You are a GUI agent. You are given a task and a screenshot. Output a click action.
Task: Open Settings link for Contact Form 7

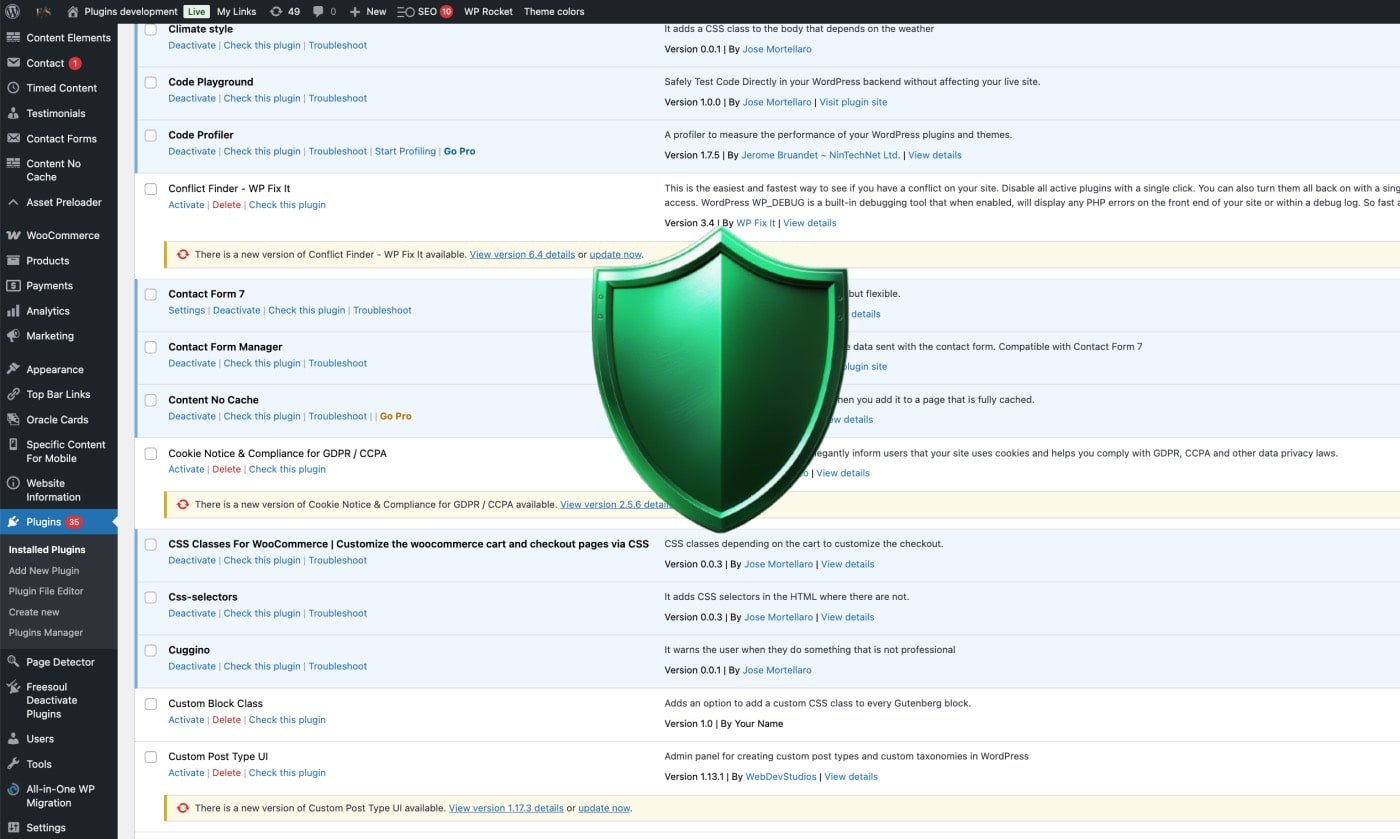click(x=187, y=310)
